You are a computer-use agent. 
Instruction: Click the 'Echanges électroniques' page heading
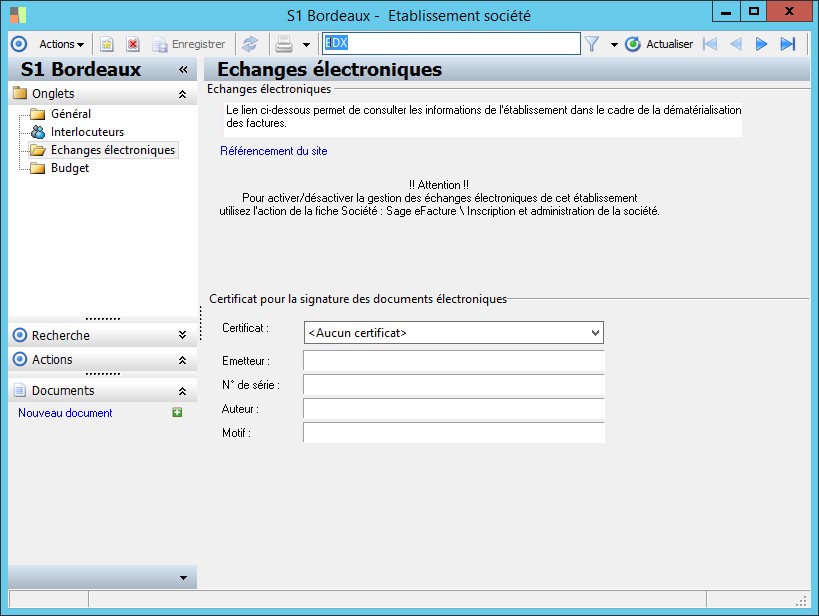[x=330, y=69]
